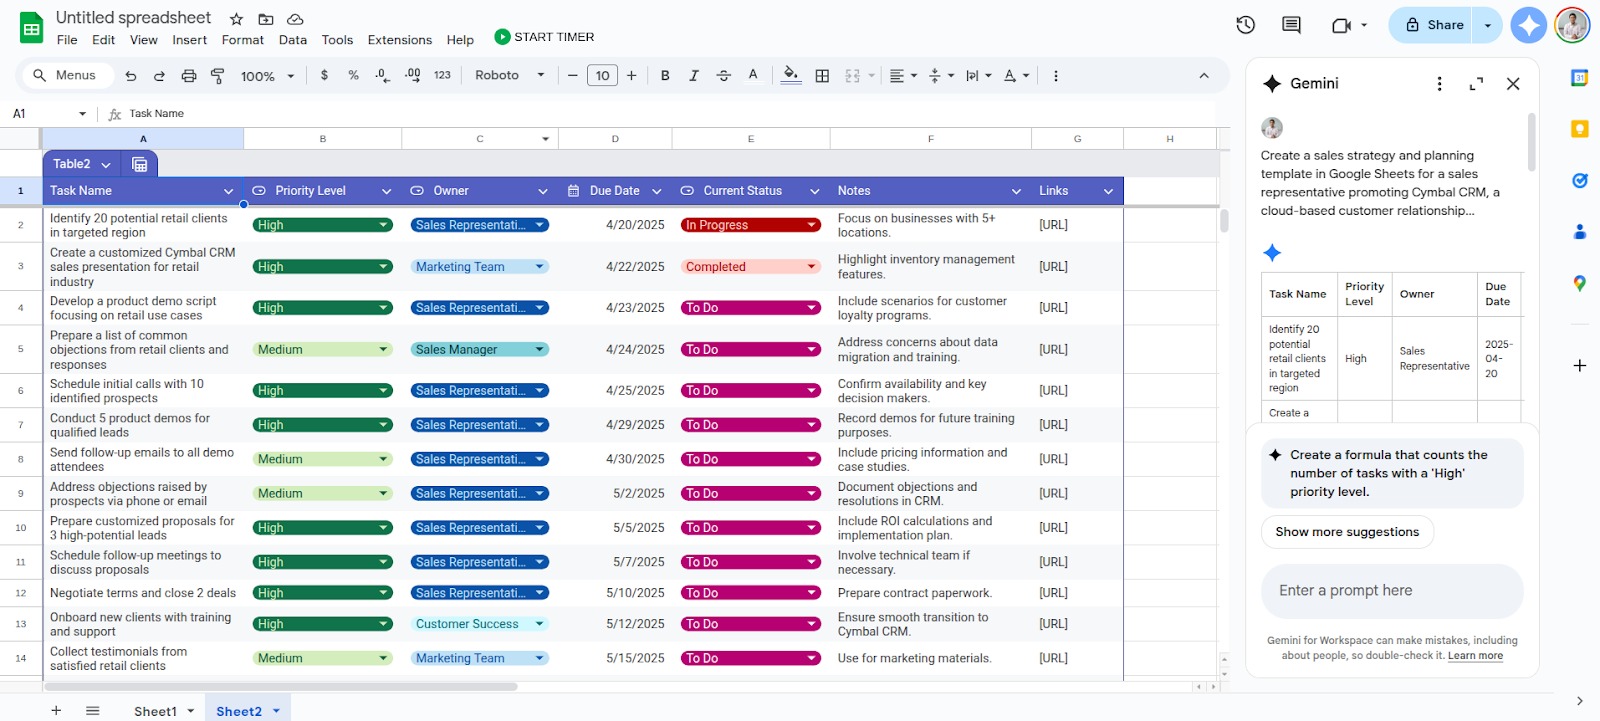Select the Paint format tool

point(217,76)
